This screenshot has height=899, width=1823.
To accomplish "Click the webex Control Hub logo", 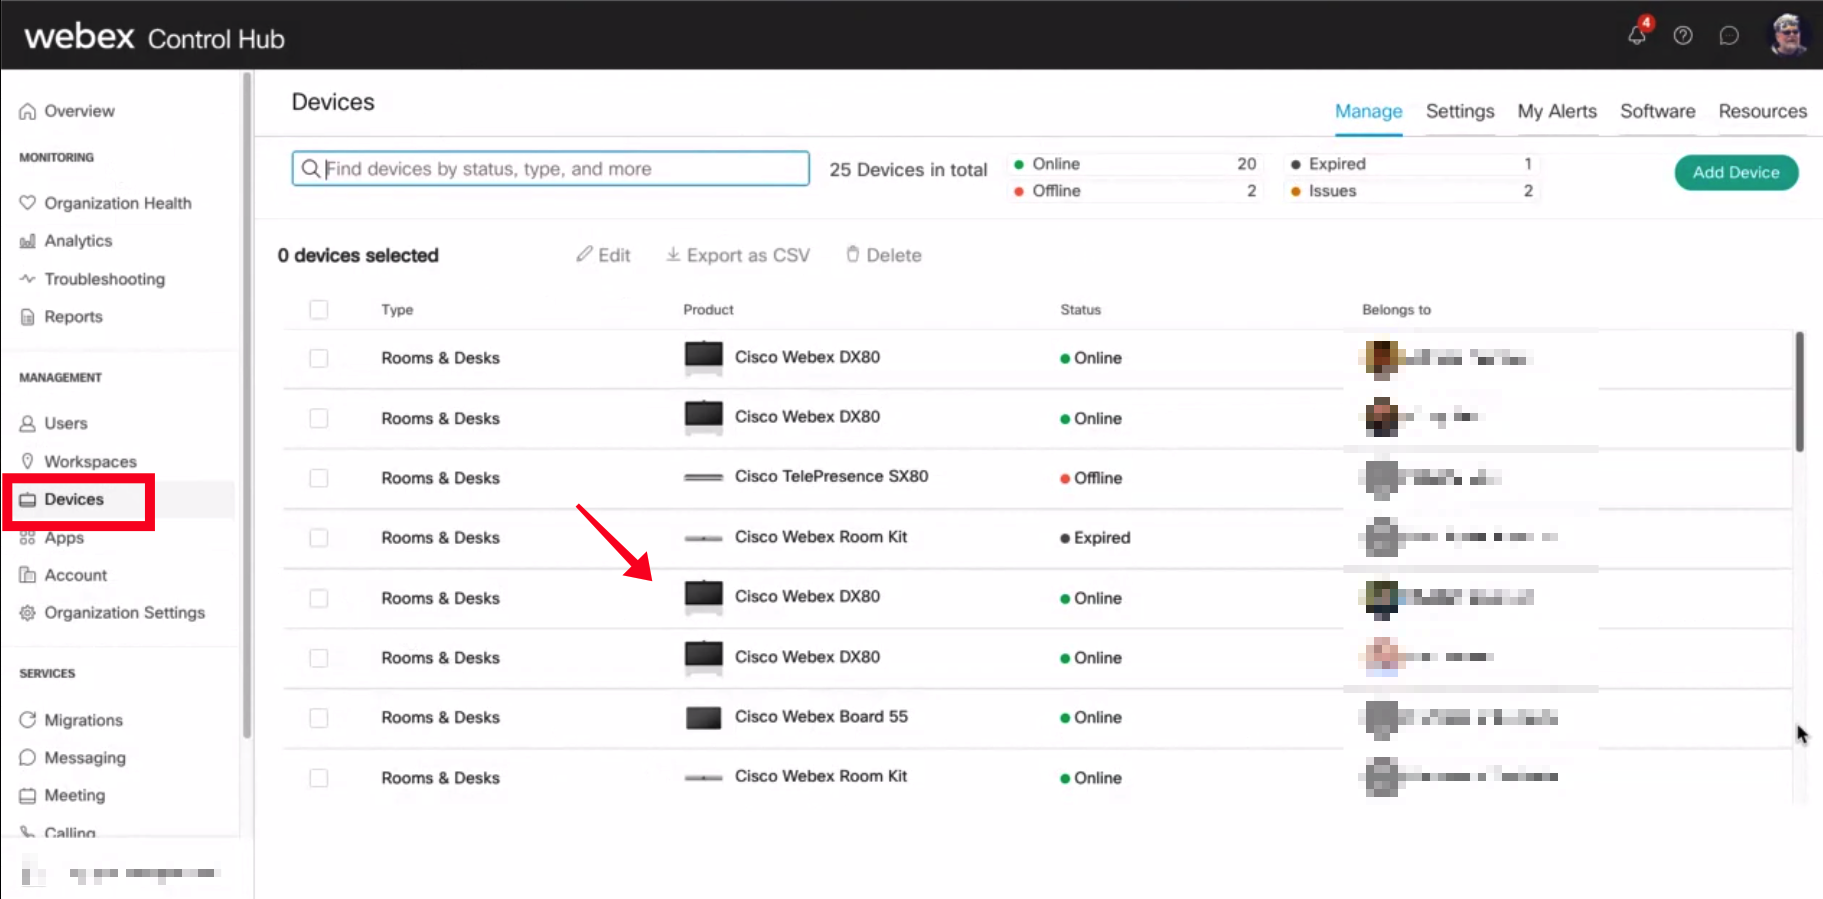I will [155, 37].
